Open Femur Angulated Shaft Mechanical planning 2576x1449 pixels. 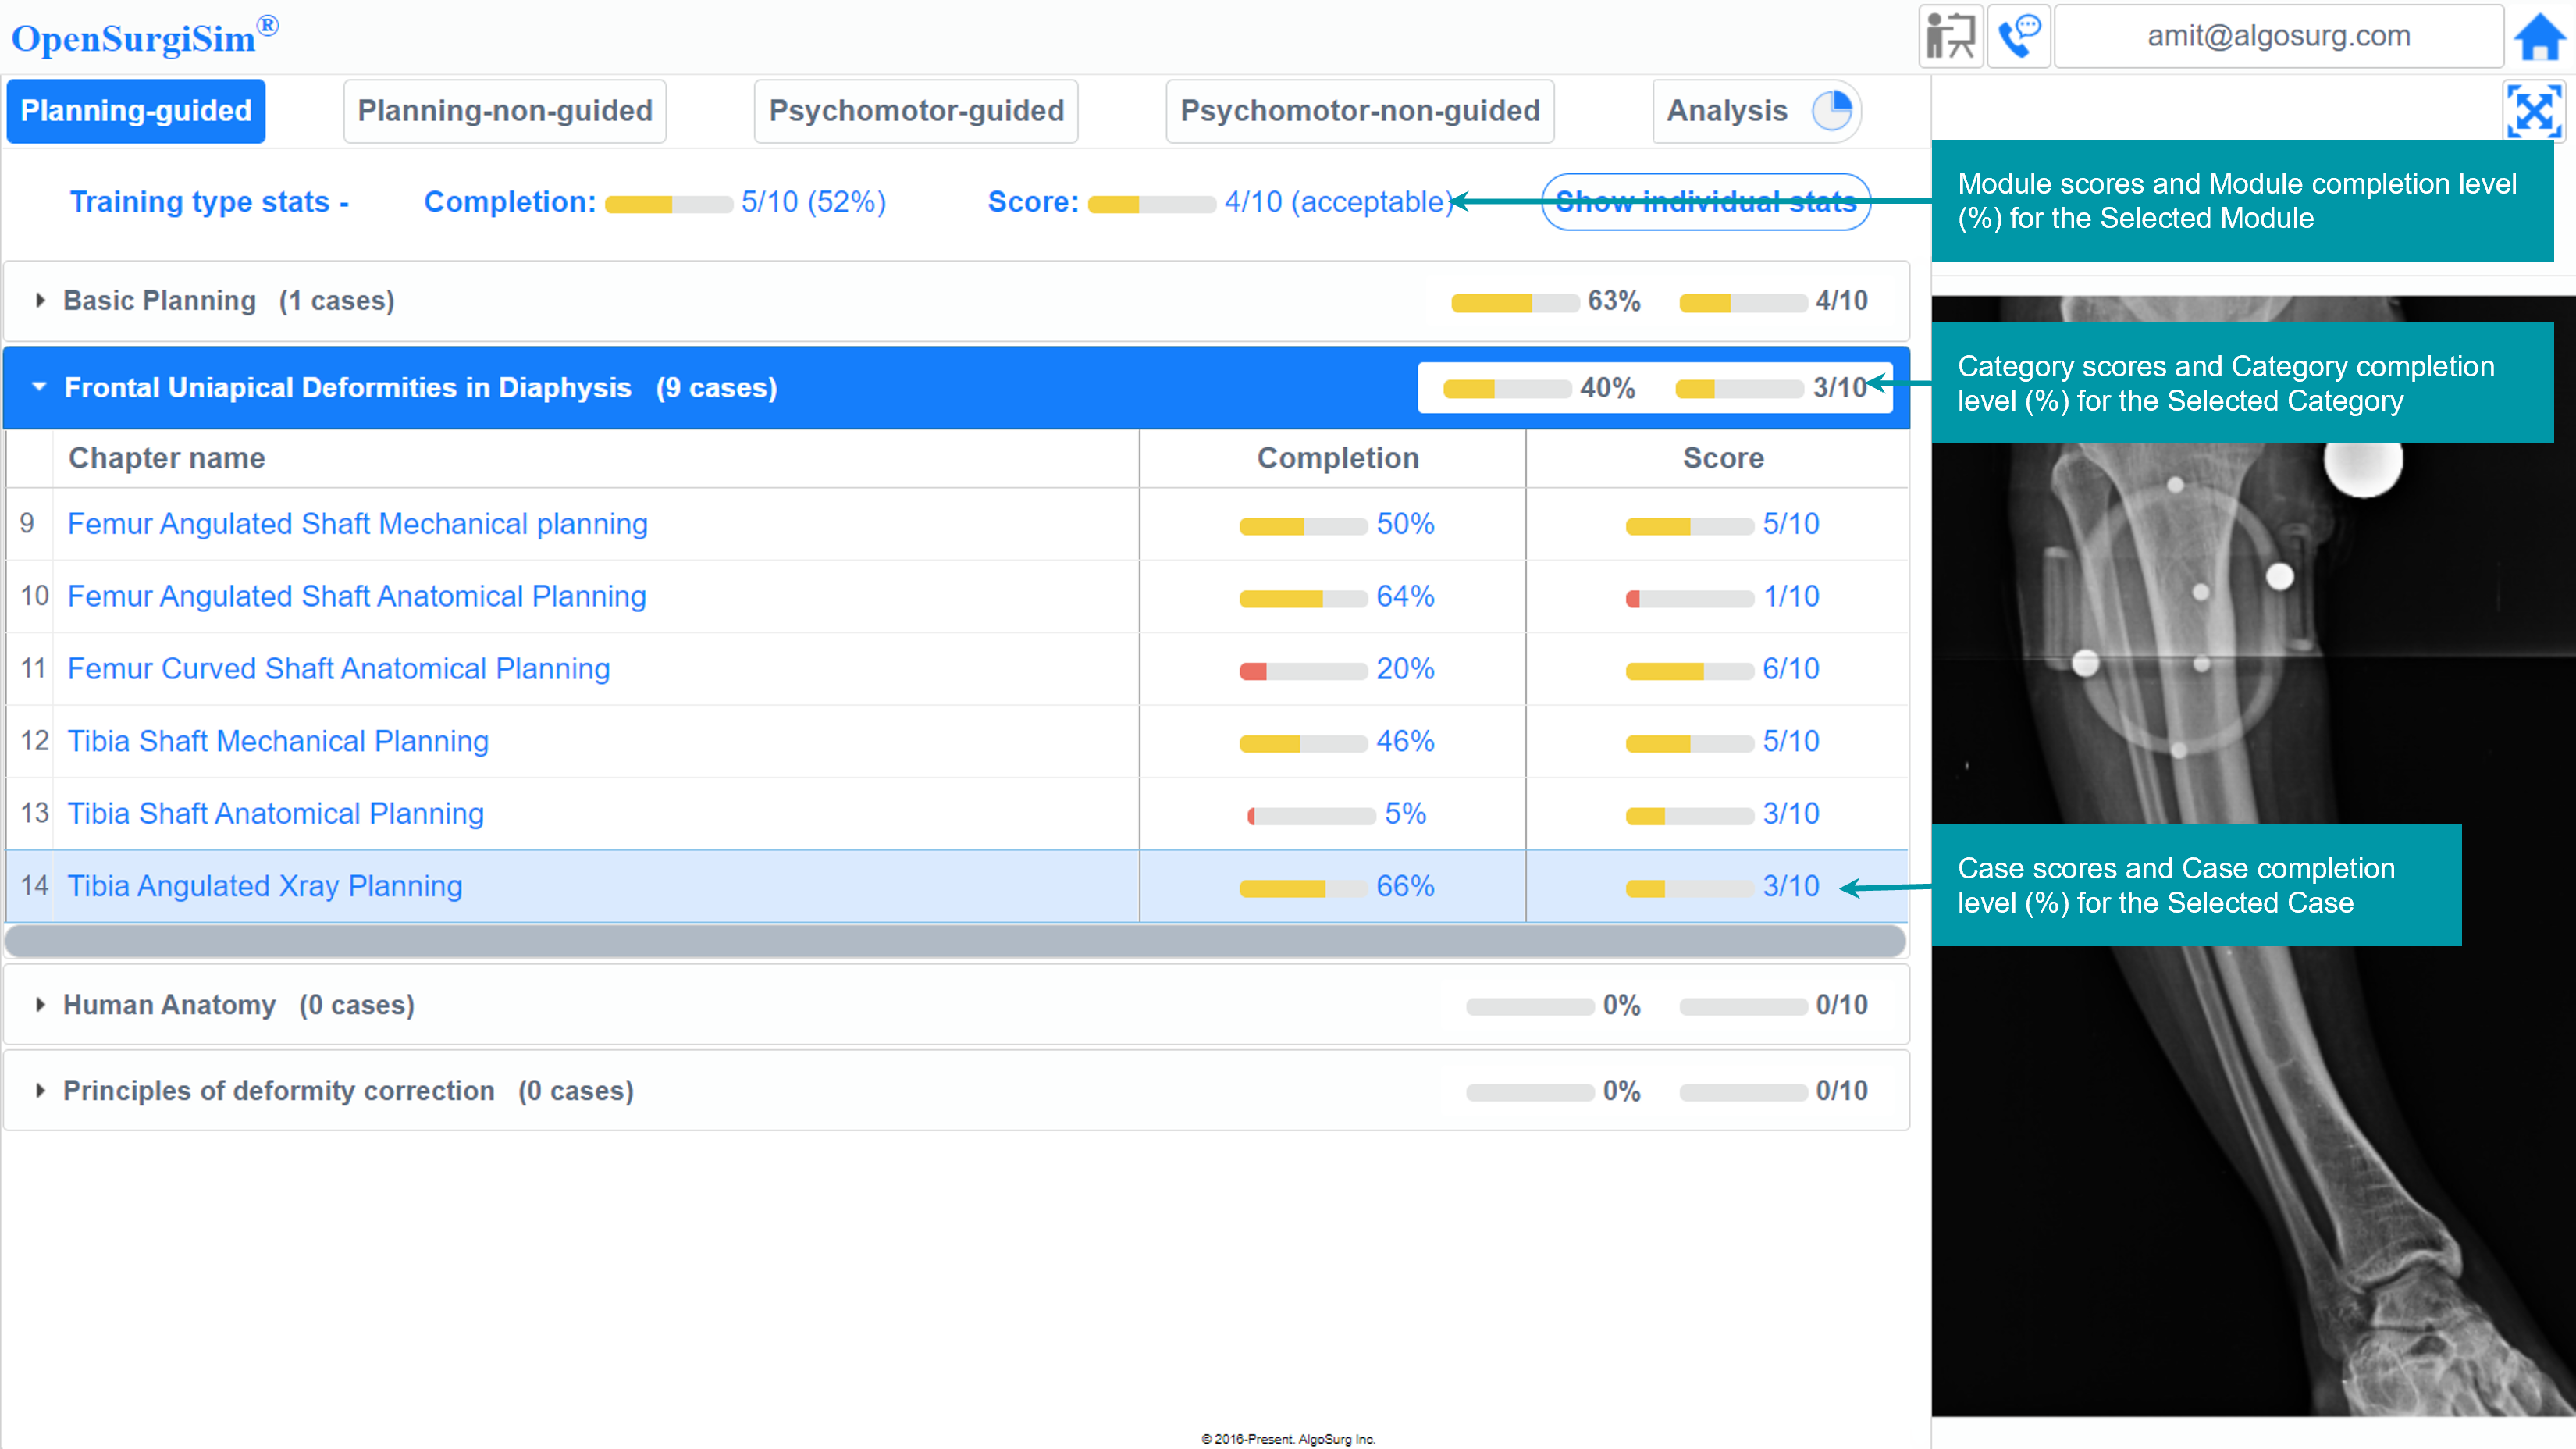tap(357, 524)
